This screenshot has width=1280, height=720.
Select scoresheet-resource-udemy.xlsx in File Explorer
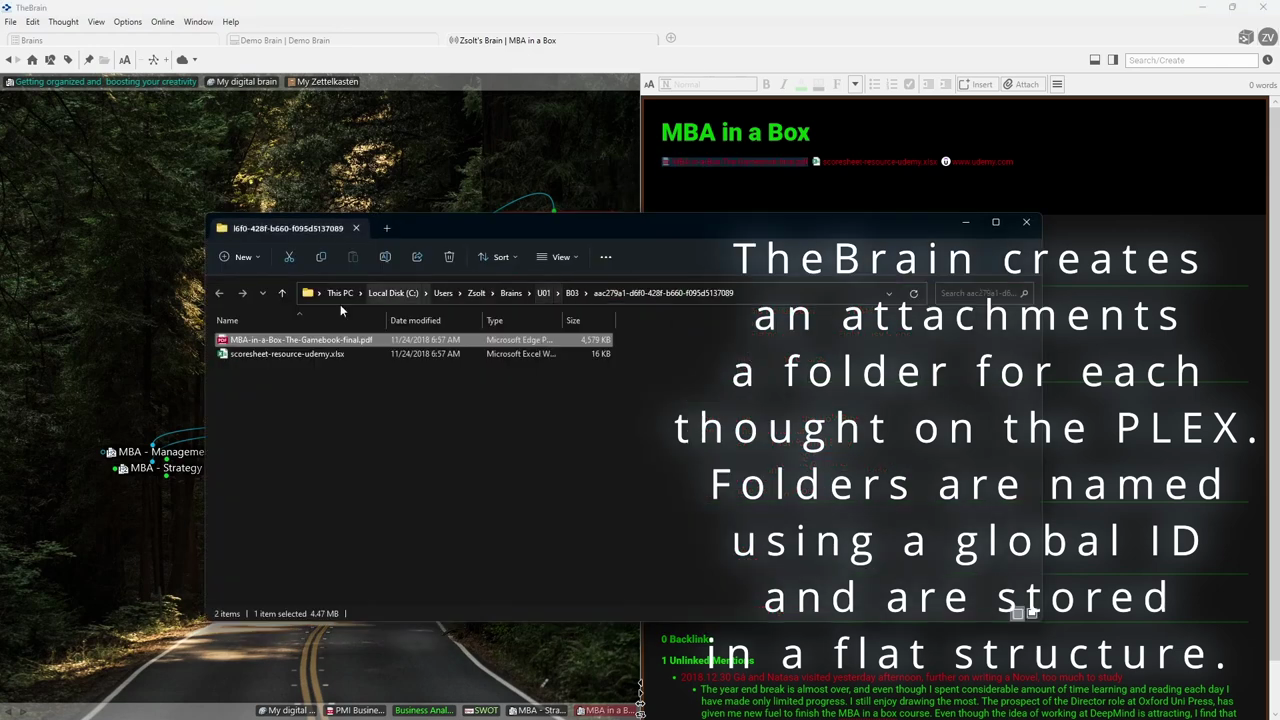click(413, 354)
